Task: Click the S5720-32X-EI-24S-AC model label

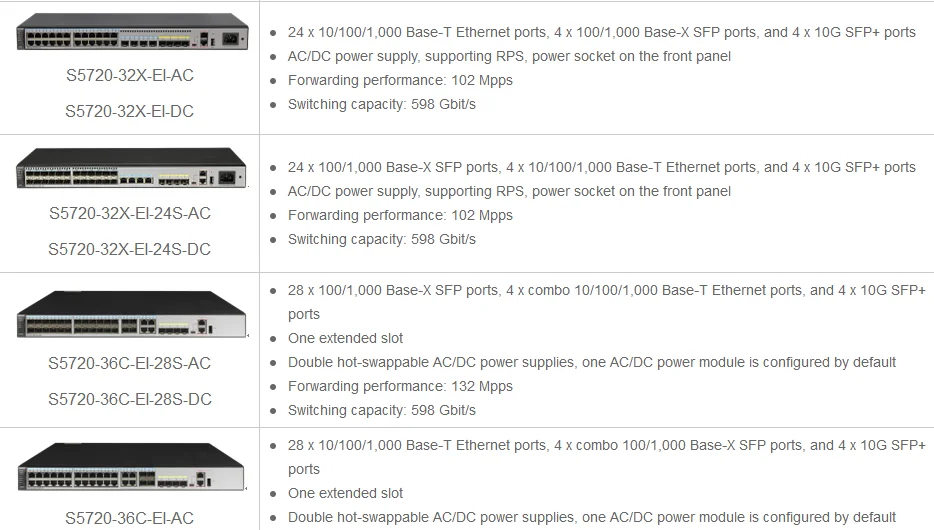Action: 130,213
